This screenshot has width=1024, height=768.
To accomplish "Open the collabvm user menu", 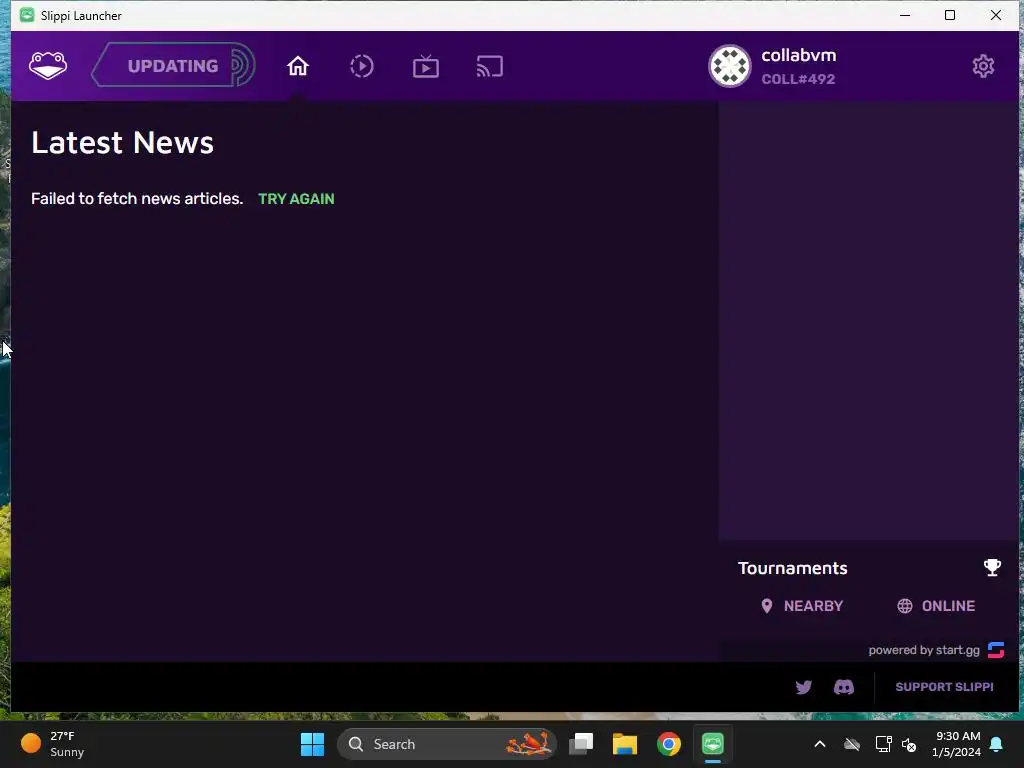I will tap(773, 66).
